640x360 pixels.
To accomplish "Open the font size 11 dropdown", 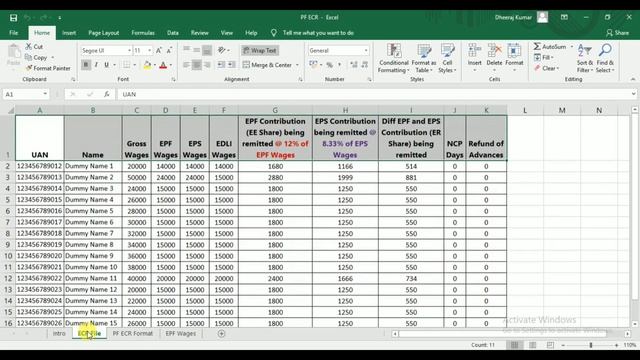I will pos(149,51).
